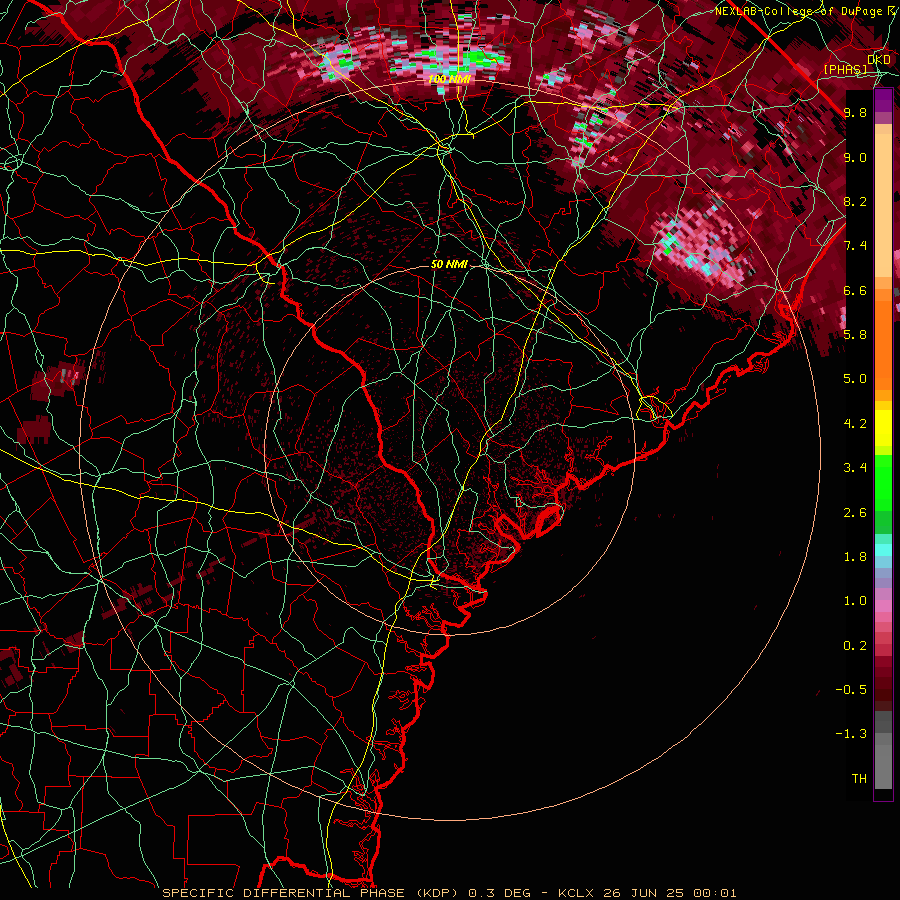900x900 pixels.
Task: Click the '50 NMI' range ring label
Action: click(x=449, y=264)
